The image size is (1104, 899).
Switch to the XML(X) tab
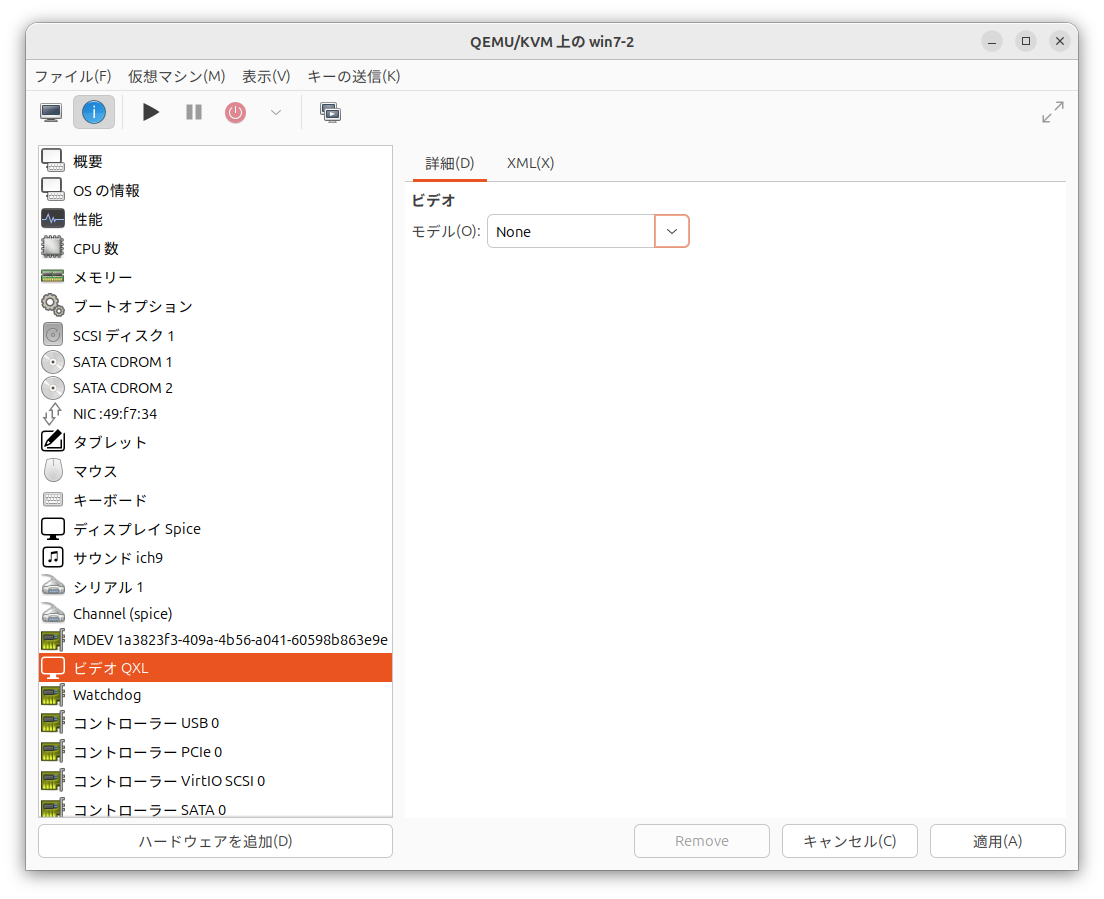click(x=530, y=163)
